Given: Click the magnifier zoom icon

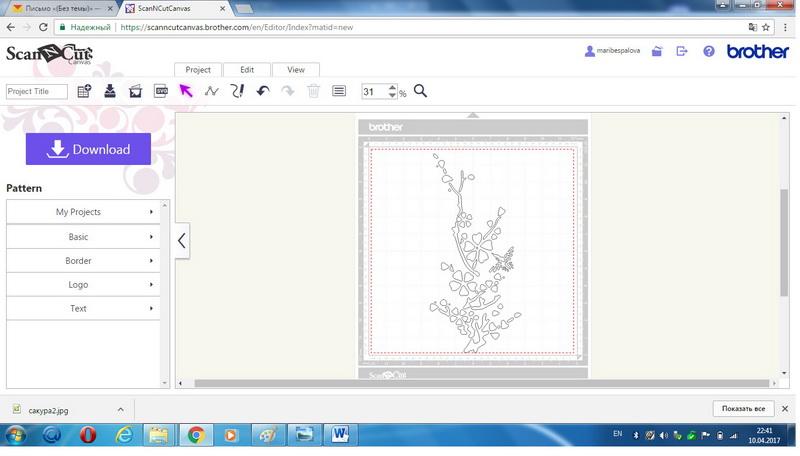Looking at the screenshot, I should tap(420, 91).
